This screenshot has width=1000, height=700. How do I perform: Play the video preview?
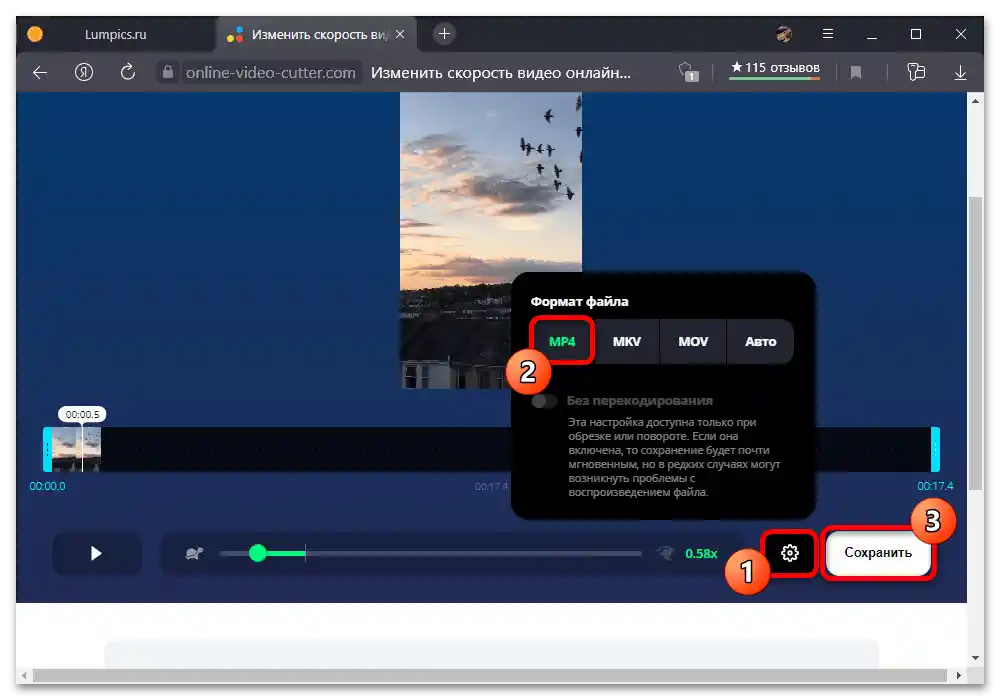pos(96,553)
